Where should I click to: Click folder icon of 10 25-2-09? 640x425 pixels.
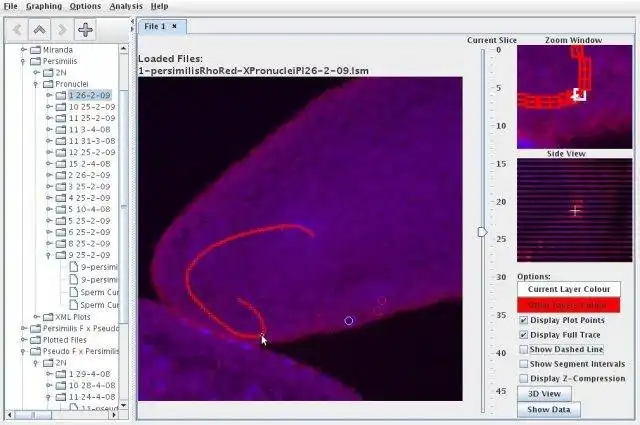coord(61,107)
